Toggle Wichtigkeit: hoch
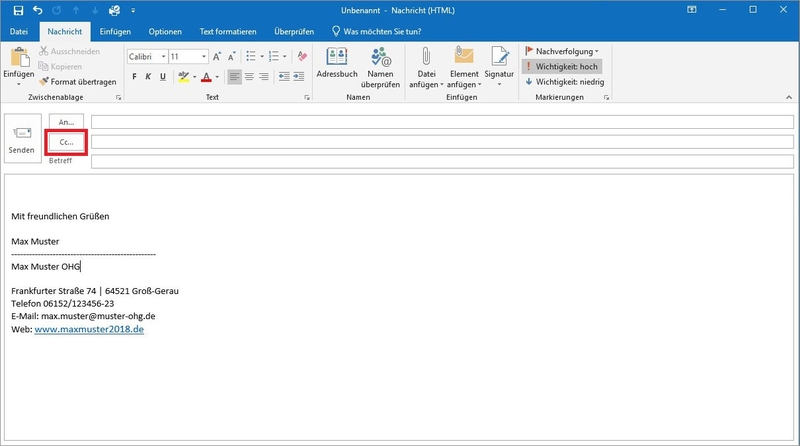The image size is (800, 446). 562,66
